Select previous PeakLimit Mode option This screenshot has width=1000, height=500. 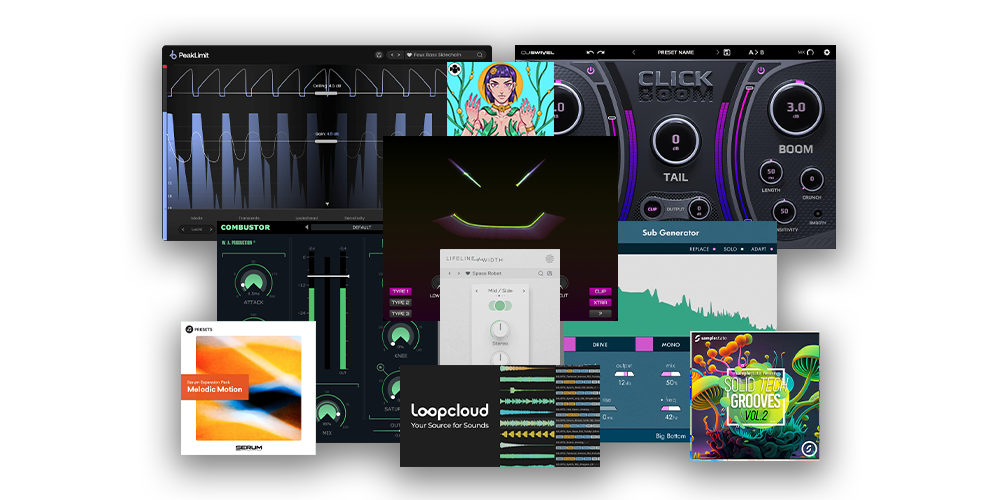pos(184,229)
